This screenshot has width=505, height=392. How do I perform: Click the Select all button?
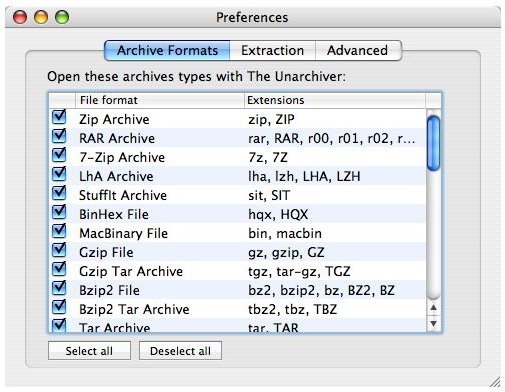pyautogui.click(x=89, y=351)
